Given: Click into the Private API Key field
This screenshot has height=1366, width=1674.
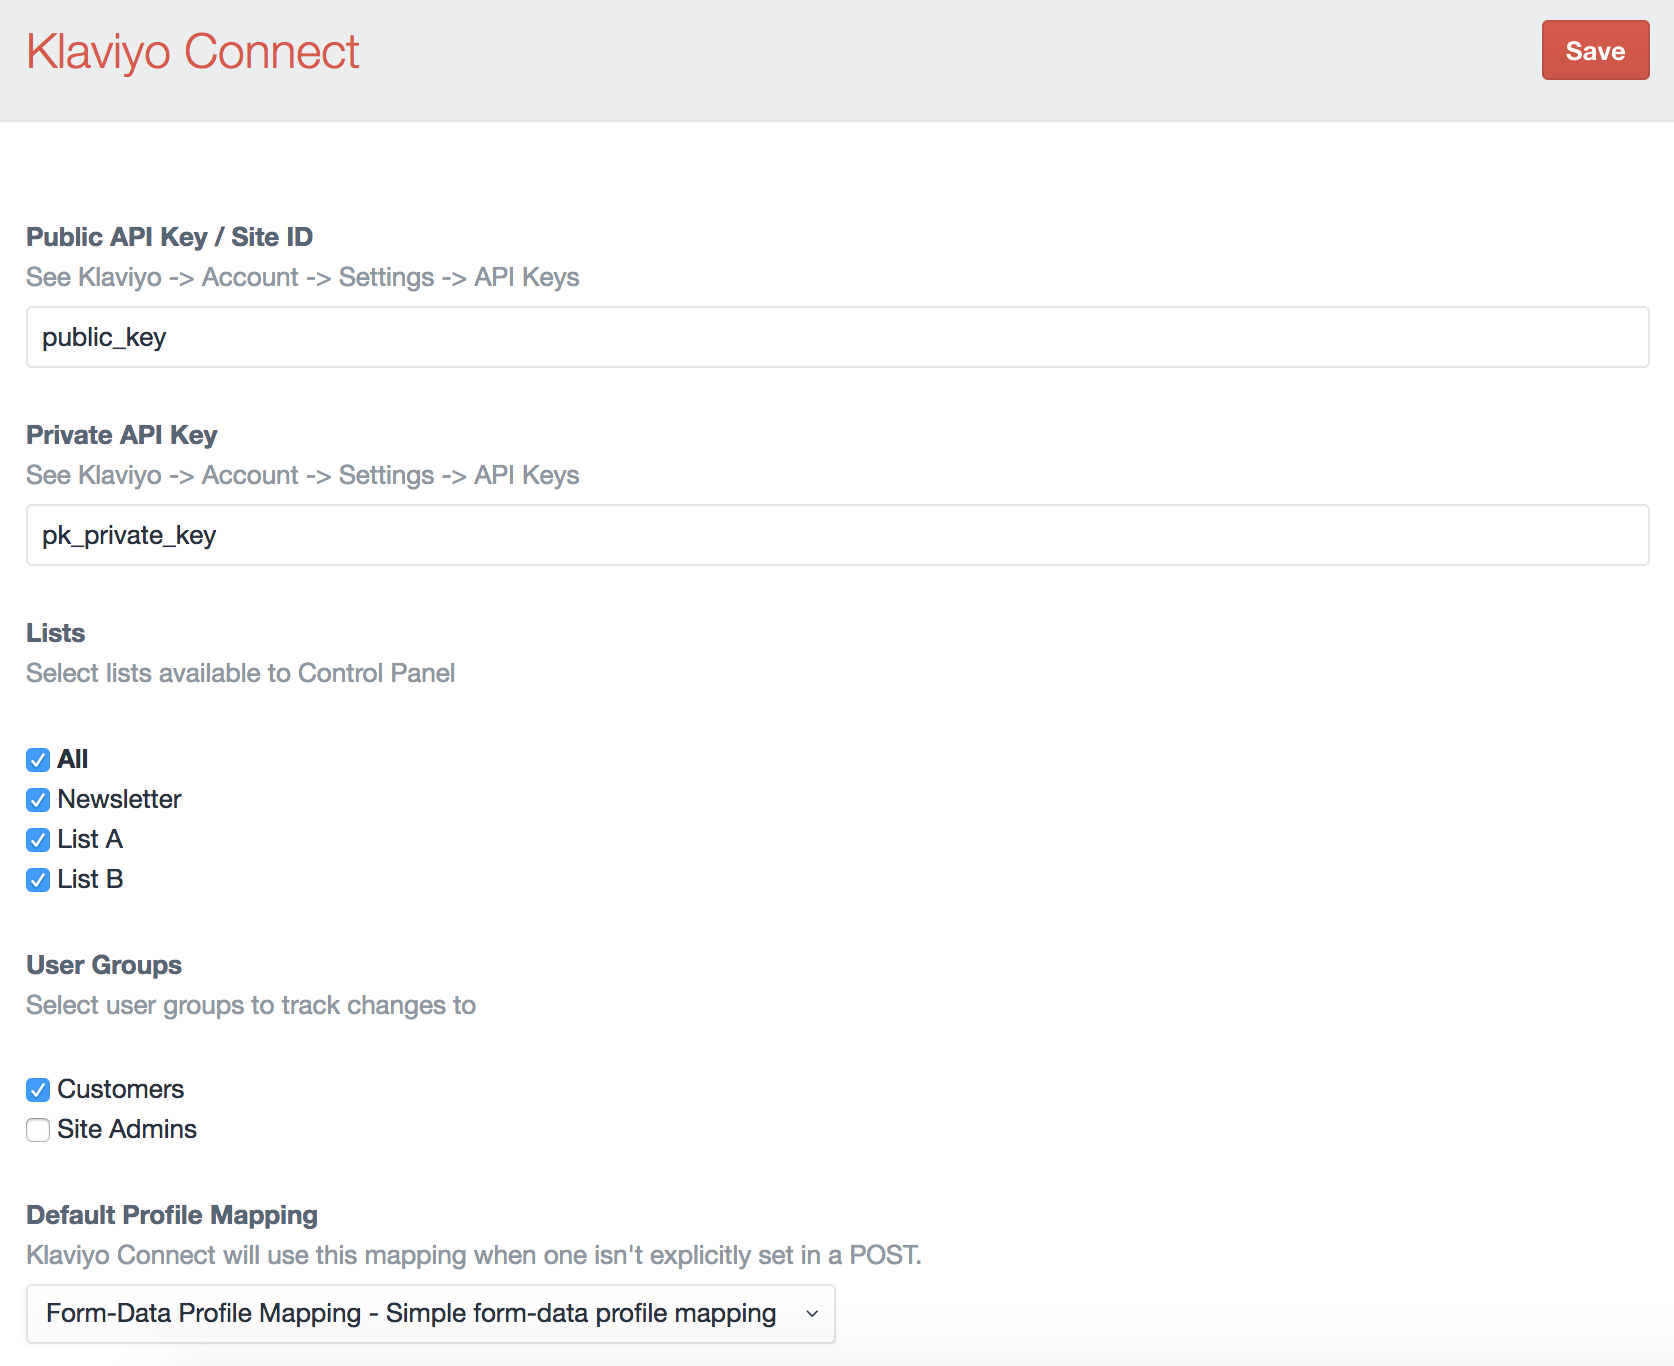Looking at the screenshot, I should point(836,535).
